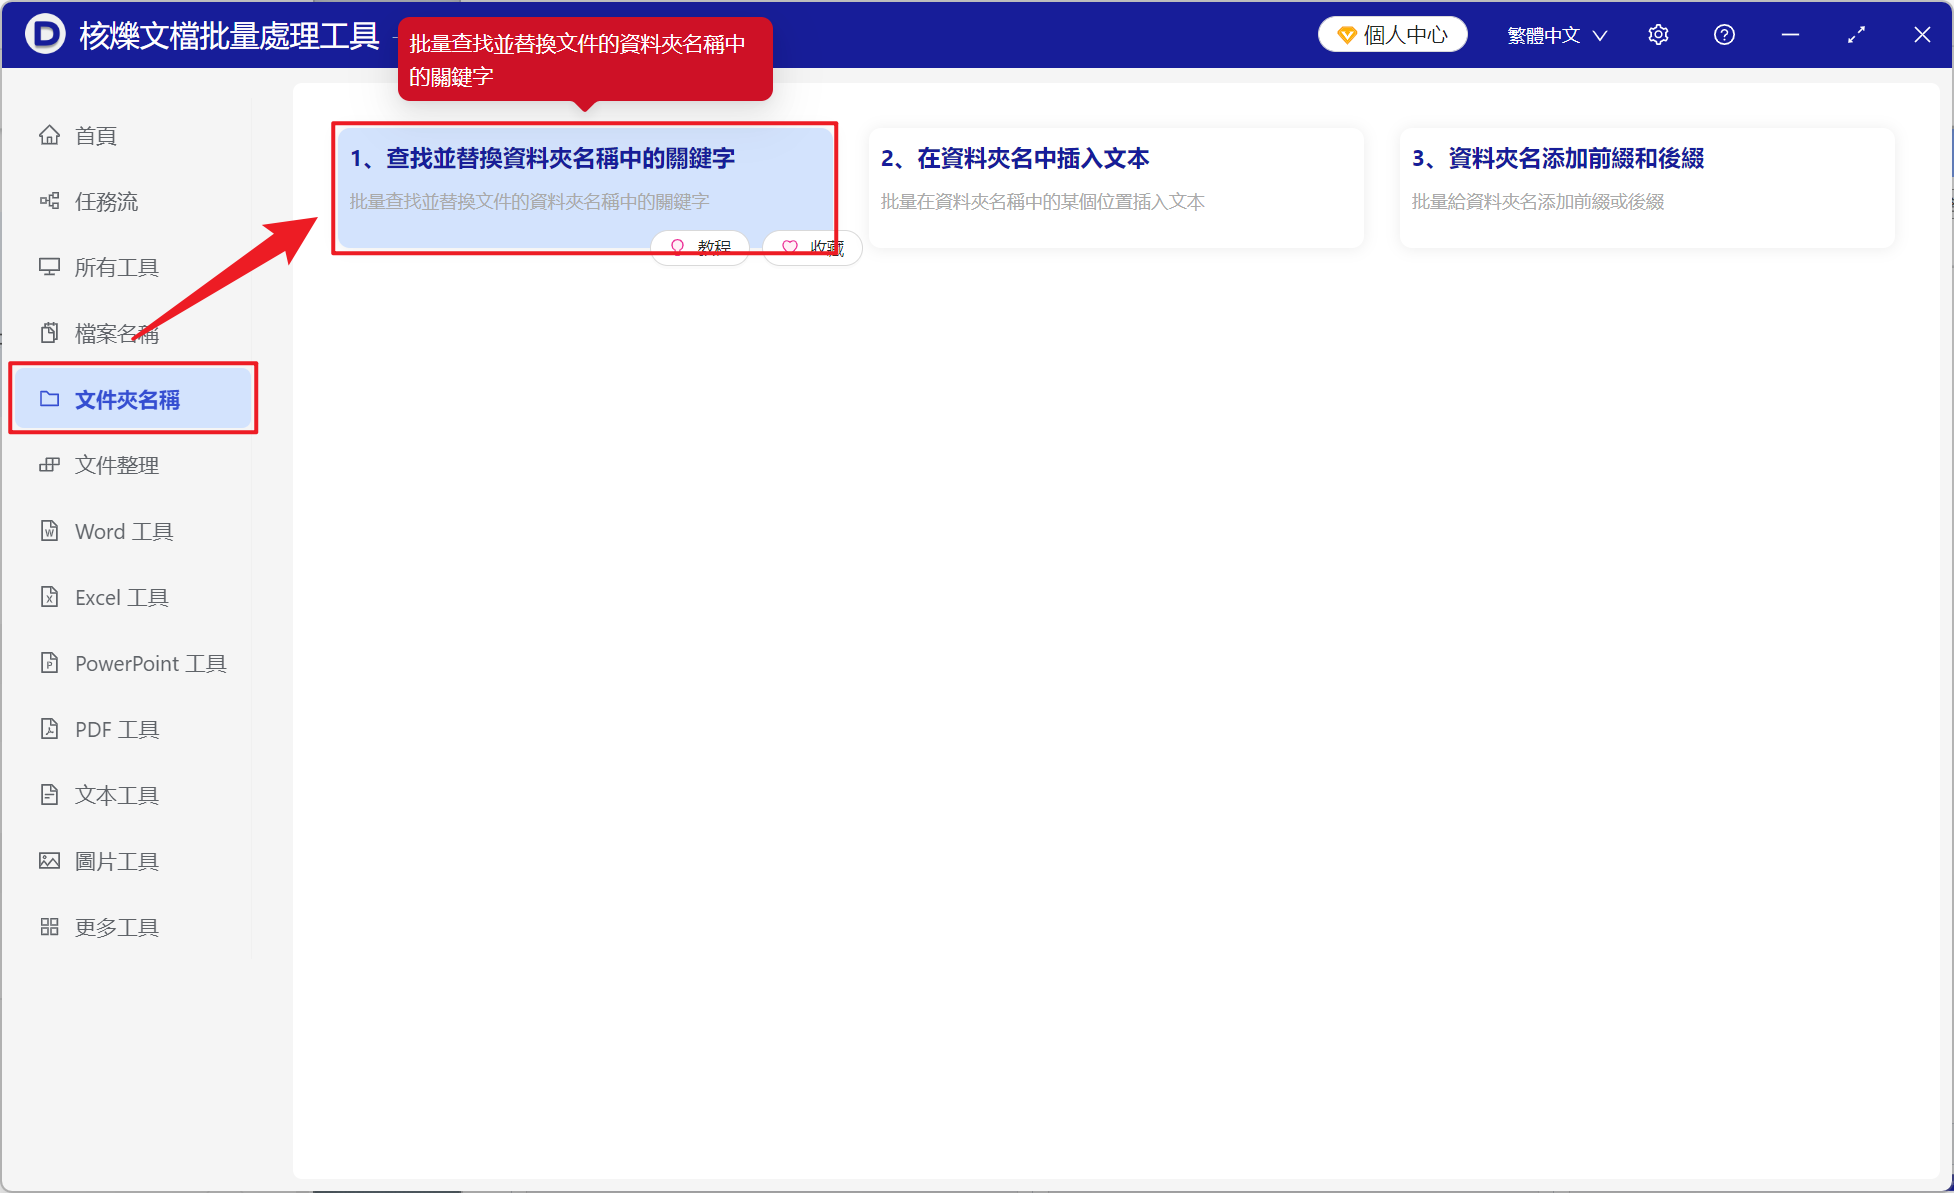The image size is (1954, 1193).
Task: Select 檔案名稱 in the sidebar
Action: pos(116,332)
